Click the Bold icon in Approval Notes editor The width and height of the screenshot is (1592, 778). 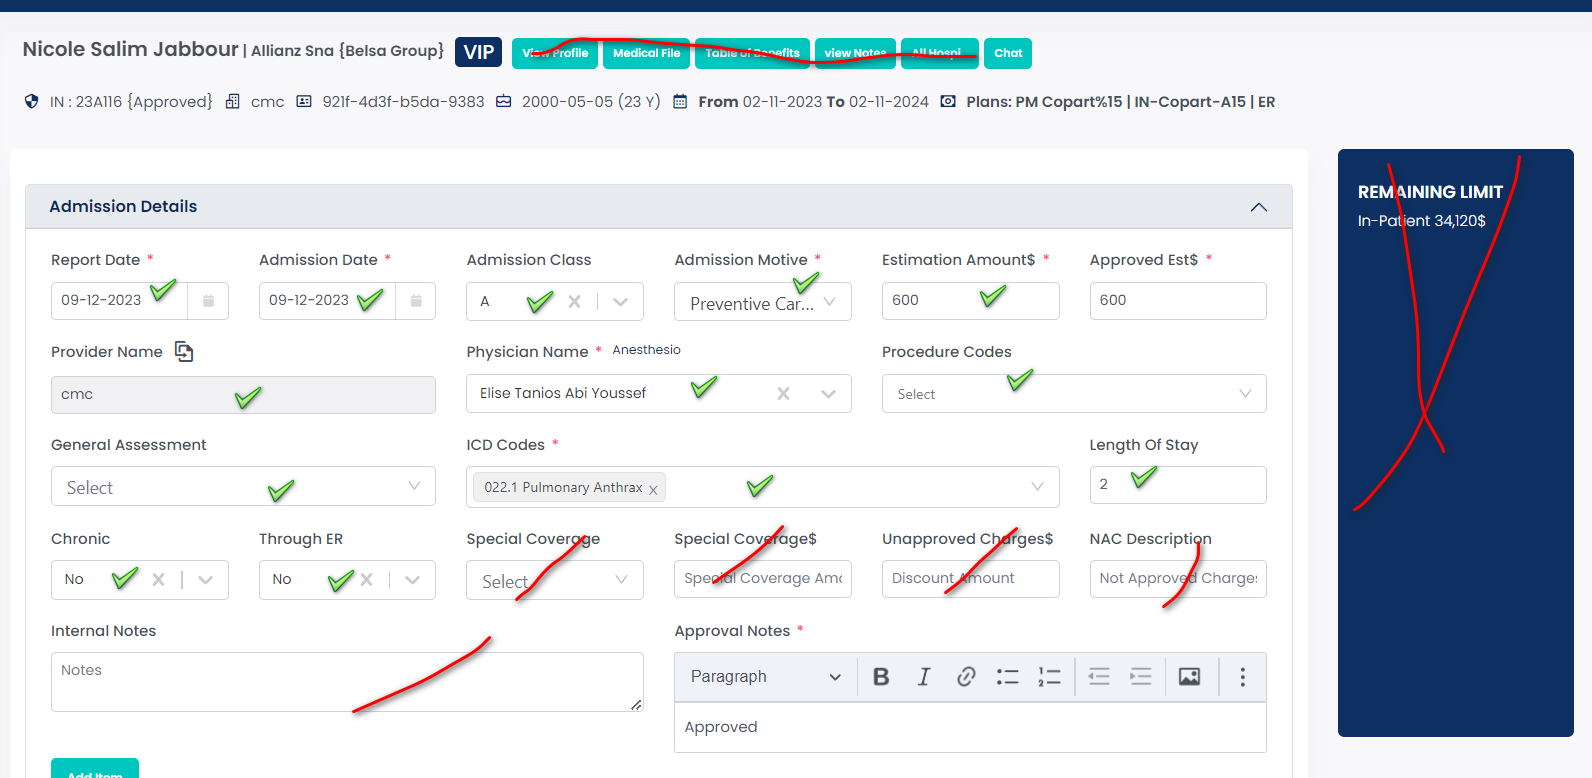click(881, 677)
